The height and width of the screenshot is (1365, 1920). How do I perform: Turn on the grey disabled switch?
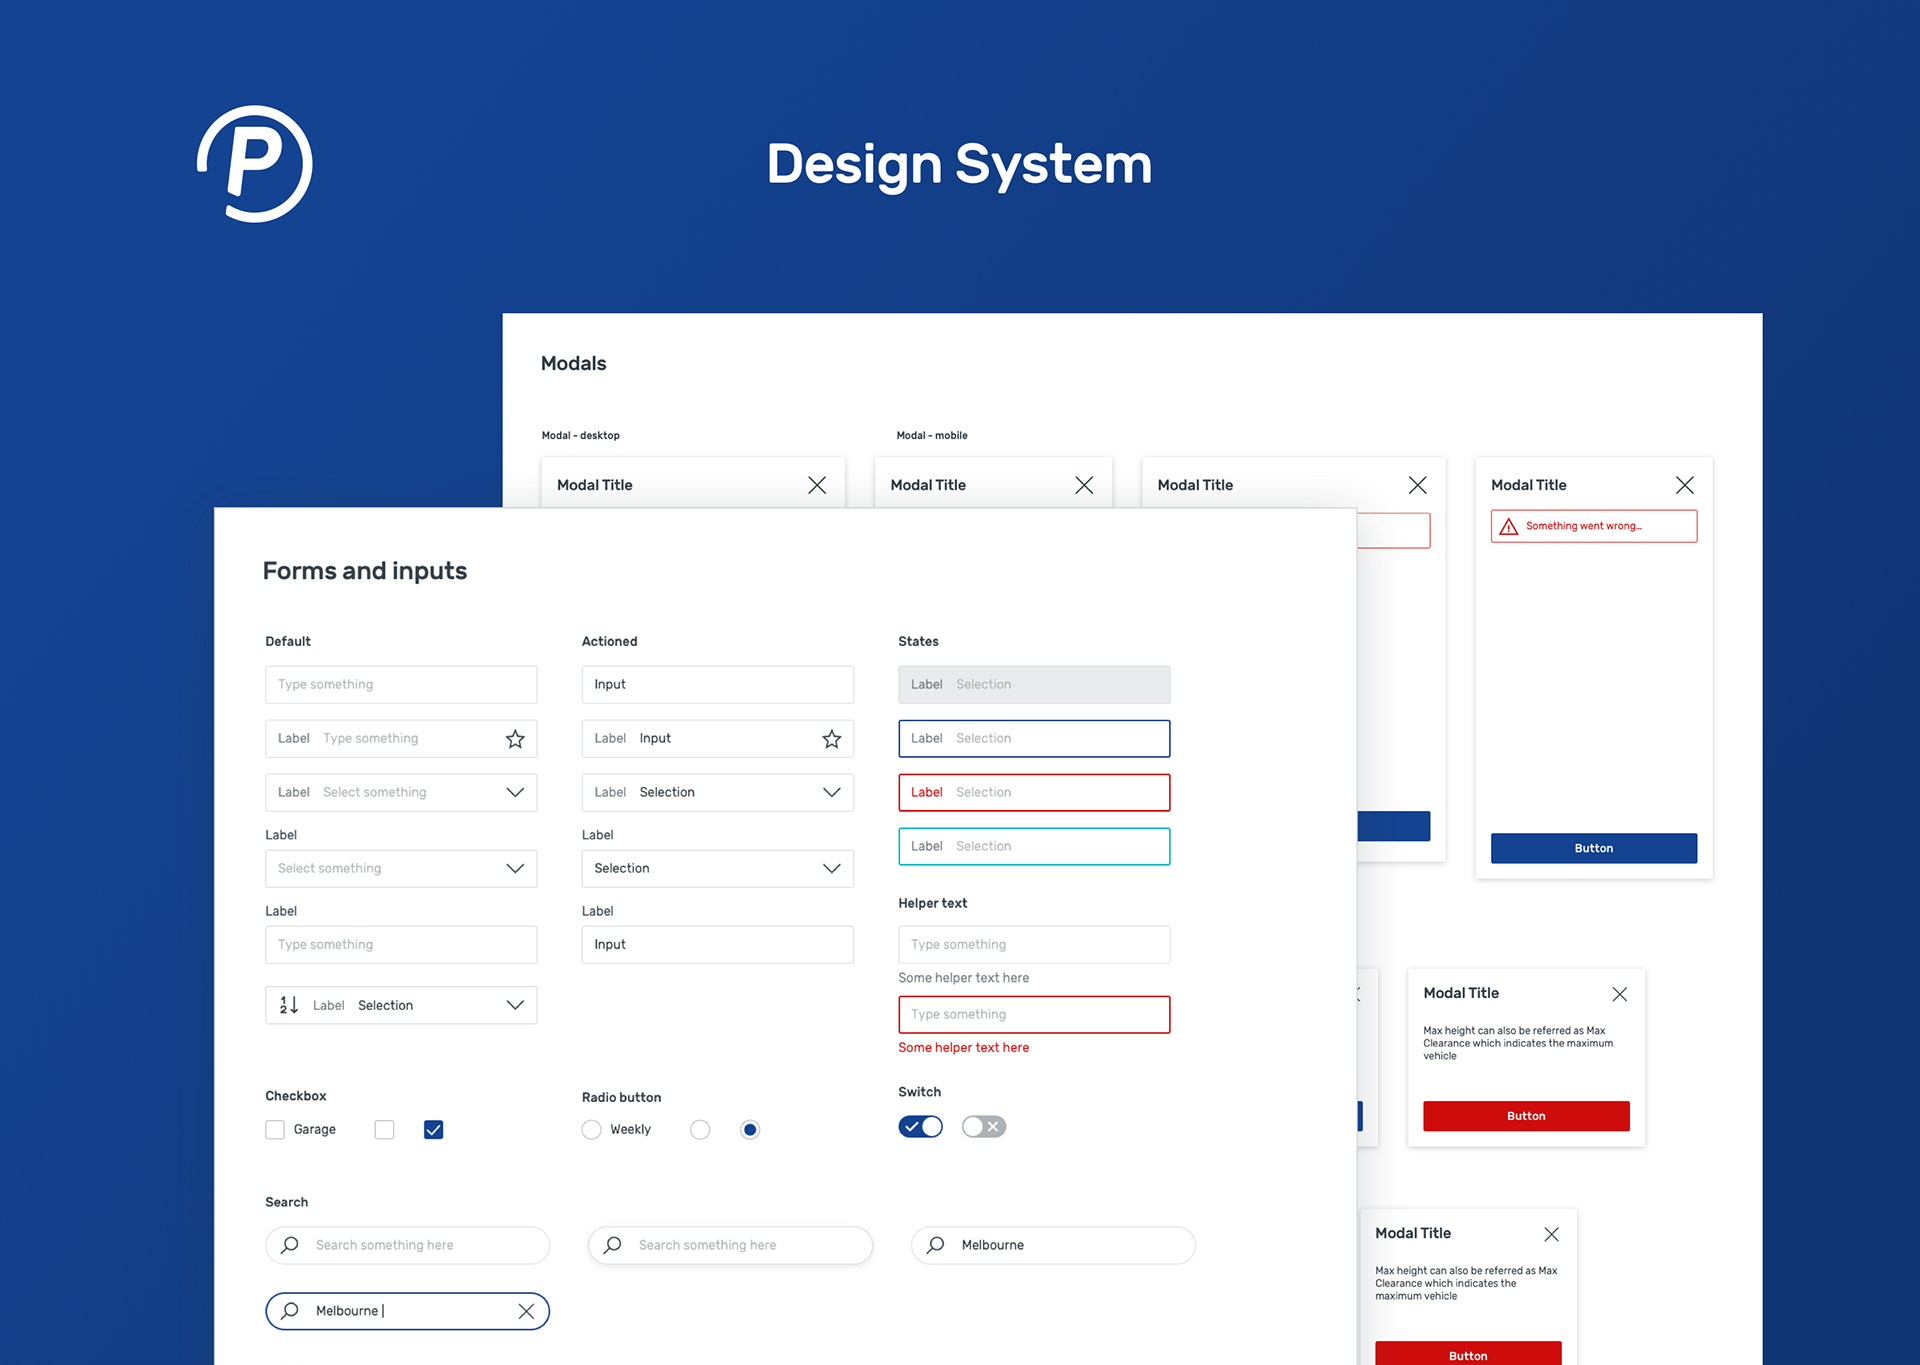(984, 1127)
